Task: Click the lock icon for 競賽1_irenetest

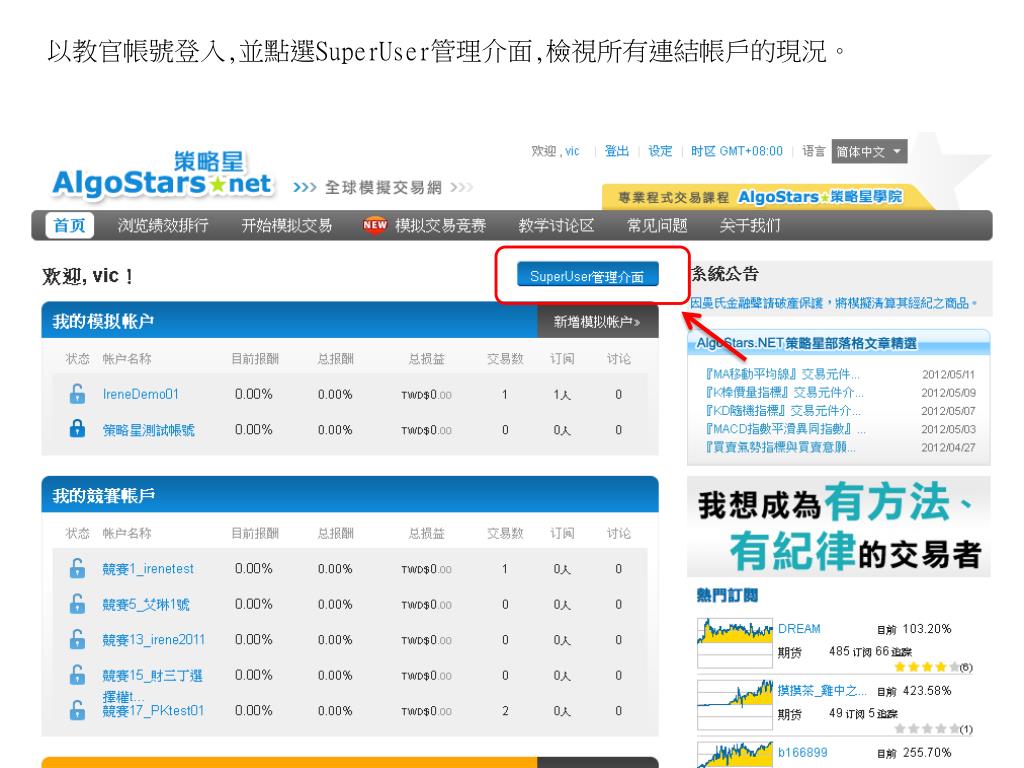Action: click(77, 568)
